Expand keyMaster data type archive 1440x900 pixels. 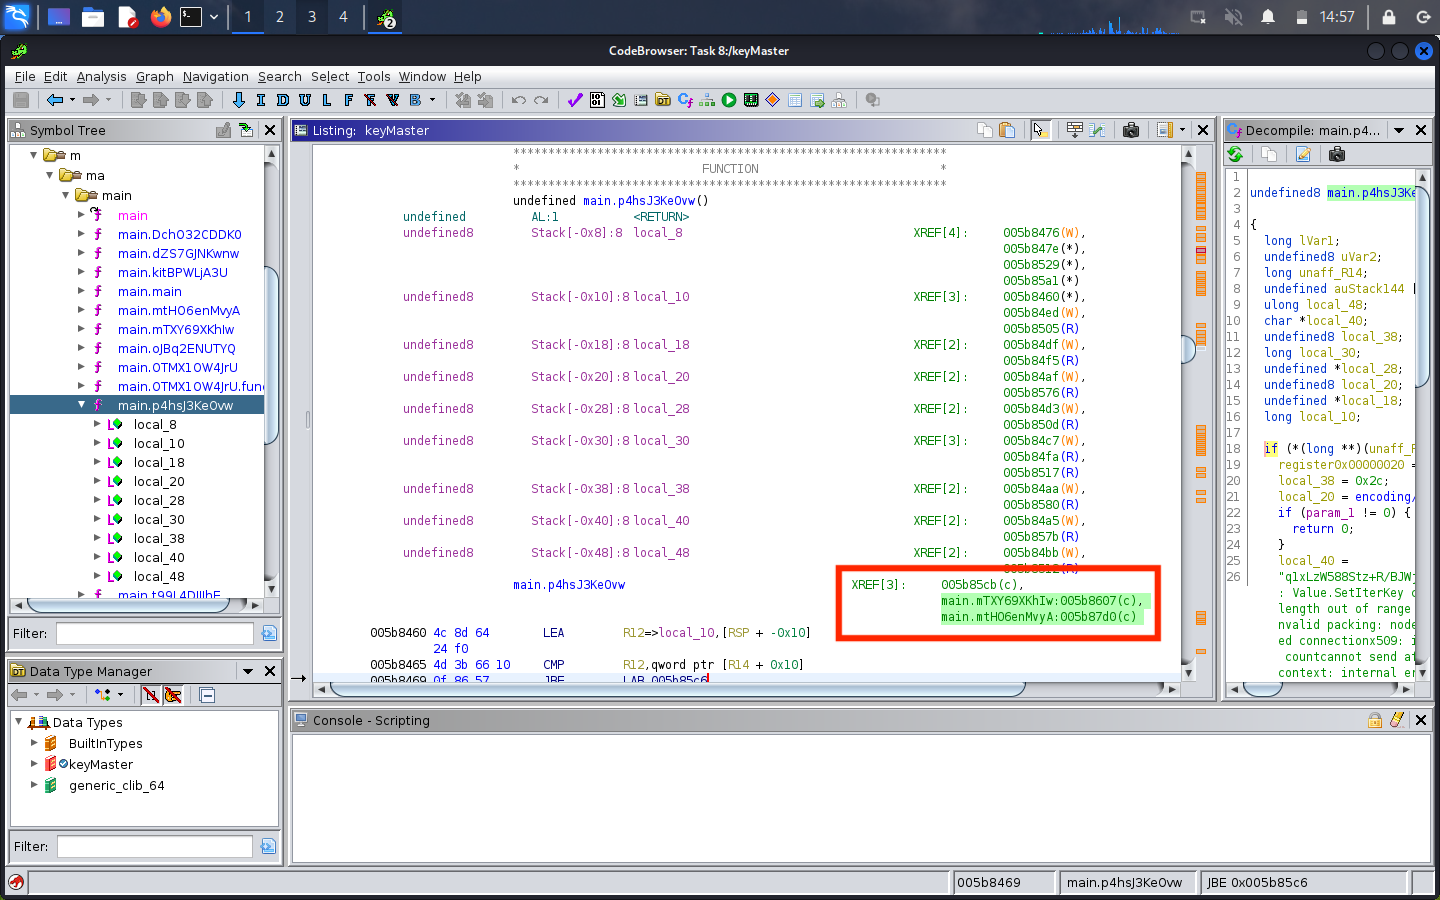tap(34, 764)
